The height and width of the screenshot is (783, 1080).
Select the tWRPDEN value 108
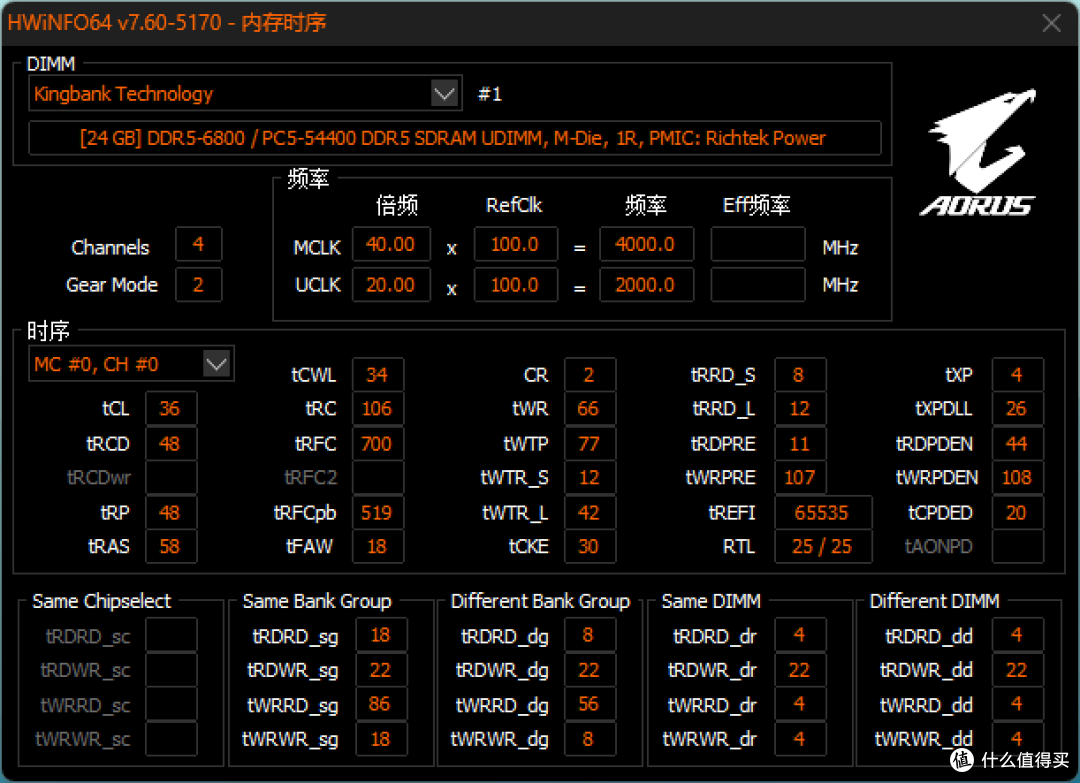click(x=1016, y=478)
